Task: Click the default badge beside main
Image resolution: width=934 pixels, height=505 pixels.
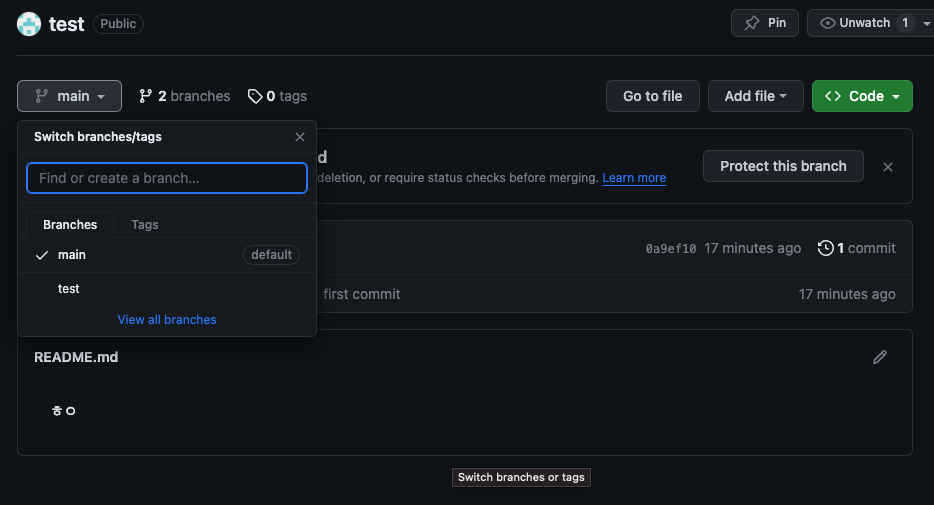Action: point(271,255)
